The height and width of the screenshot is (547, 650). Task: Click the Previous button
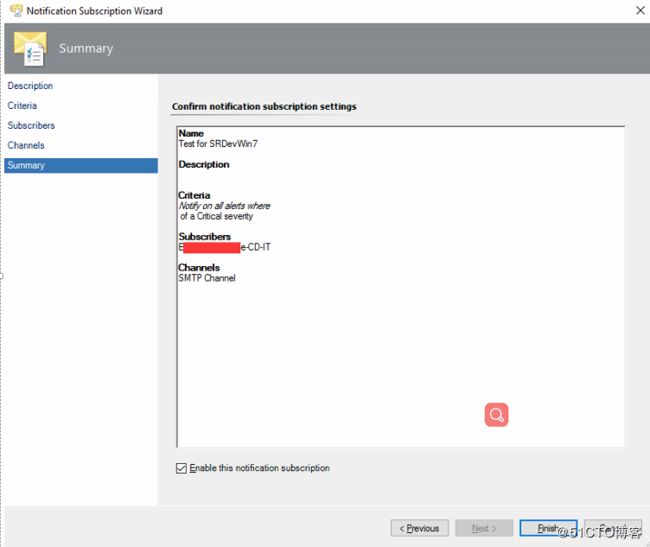pos(419,528)
